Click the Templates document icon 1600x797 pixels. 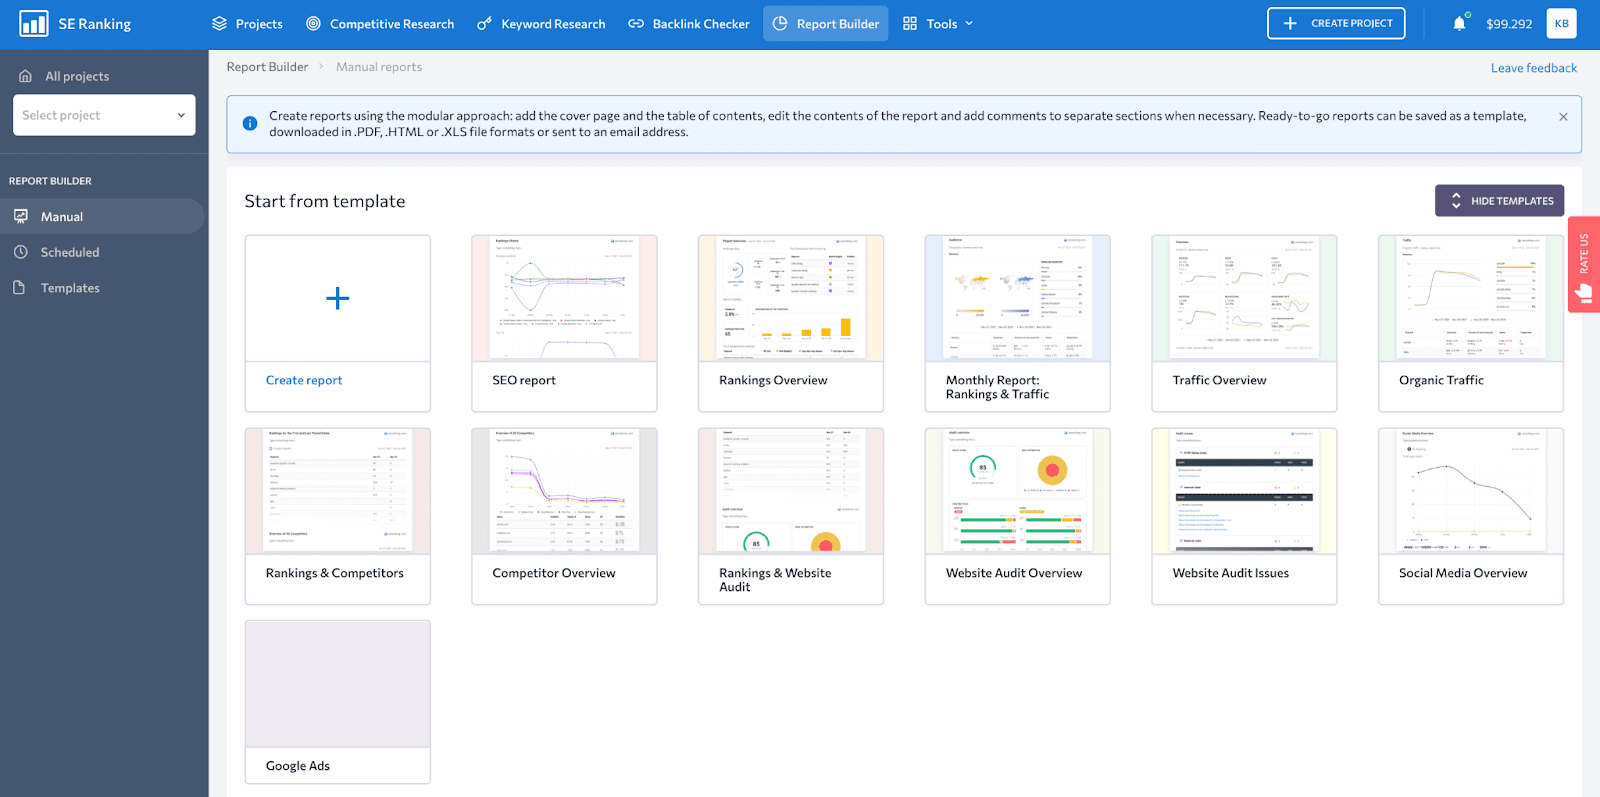[20, 288]
